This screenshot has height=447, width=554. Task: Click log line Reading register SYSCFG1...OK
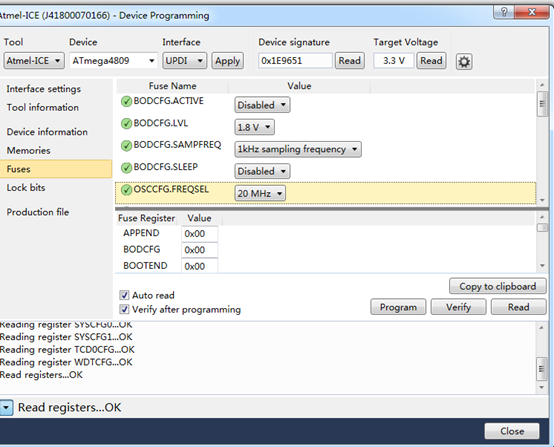[66, 337]
